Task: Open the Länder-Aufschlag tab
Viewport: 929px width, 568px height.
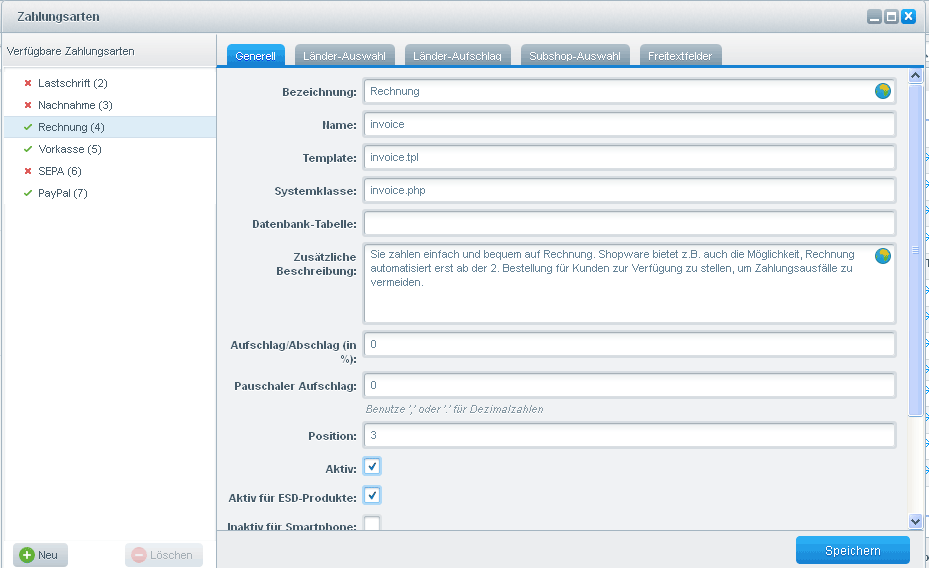Action: point(457,56)
